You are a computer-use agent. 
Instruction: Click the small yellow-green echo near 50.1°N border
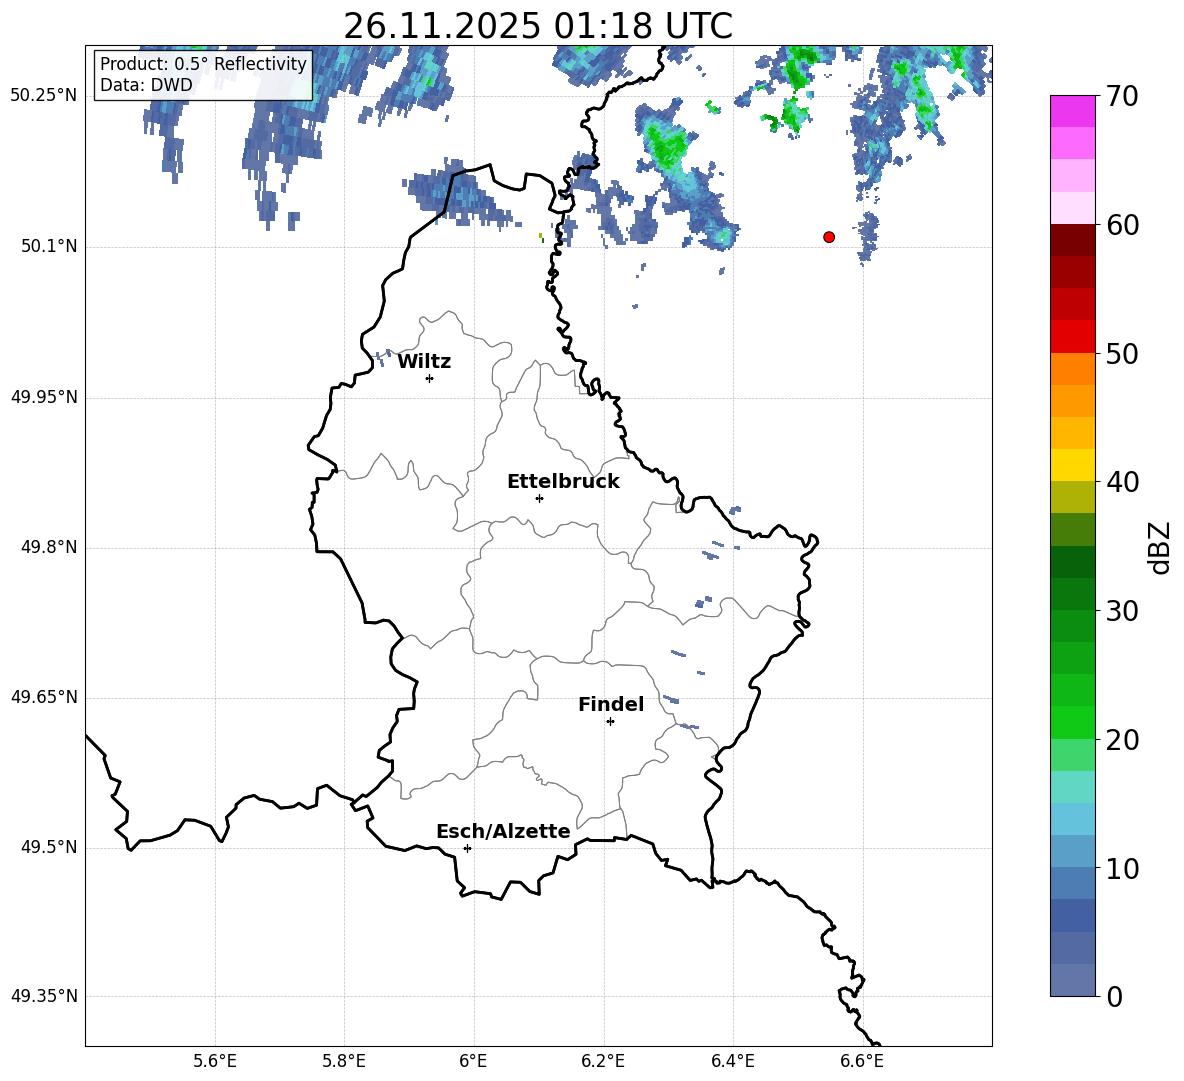(x=541, y=237)
